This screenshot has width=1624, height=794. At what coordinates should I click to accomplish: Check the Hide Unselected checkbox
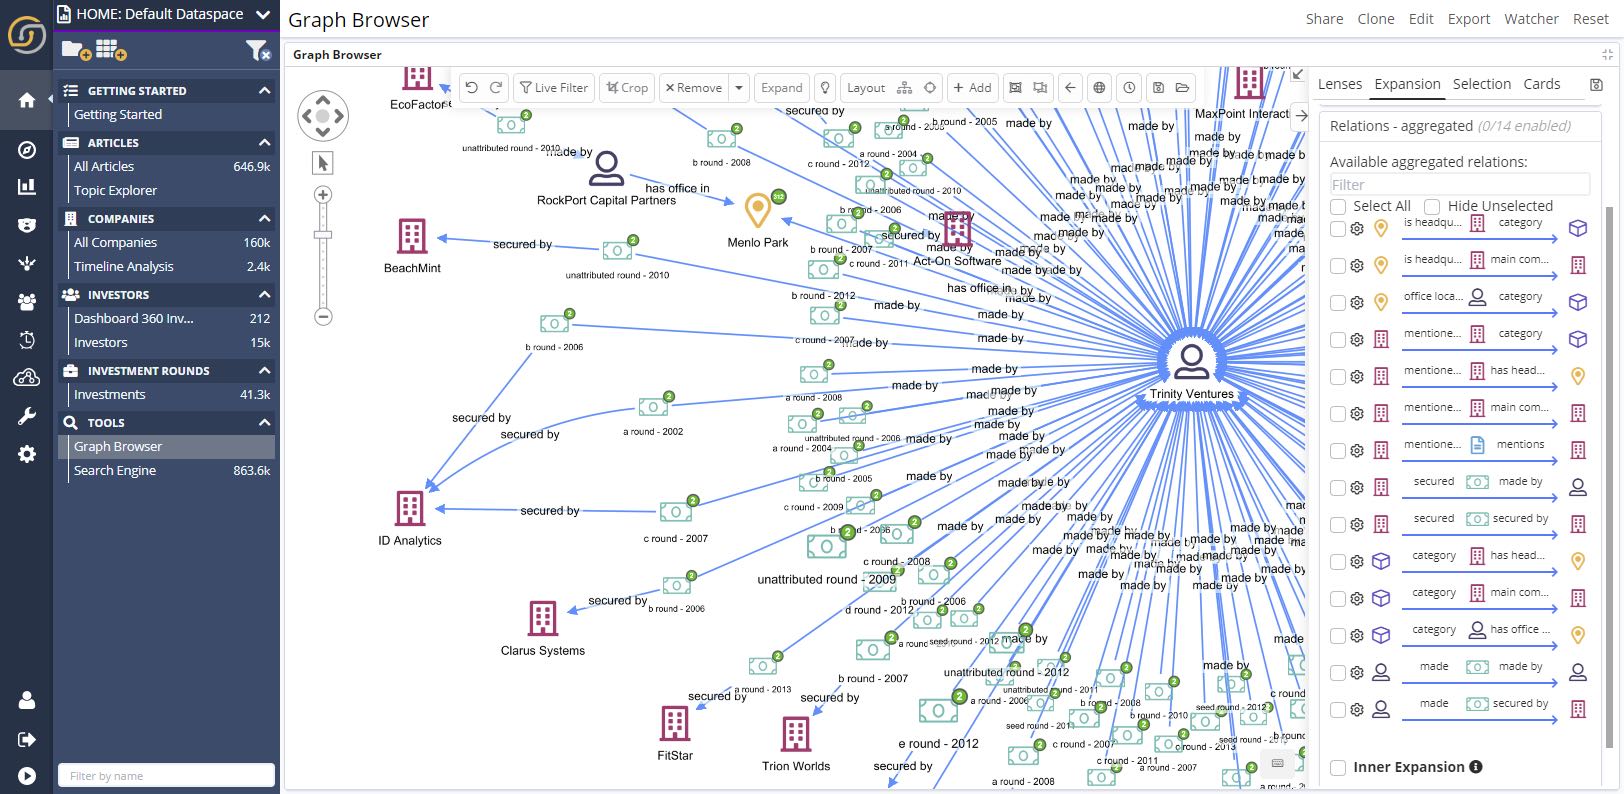pos(1432,206)
